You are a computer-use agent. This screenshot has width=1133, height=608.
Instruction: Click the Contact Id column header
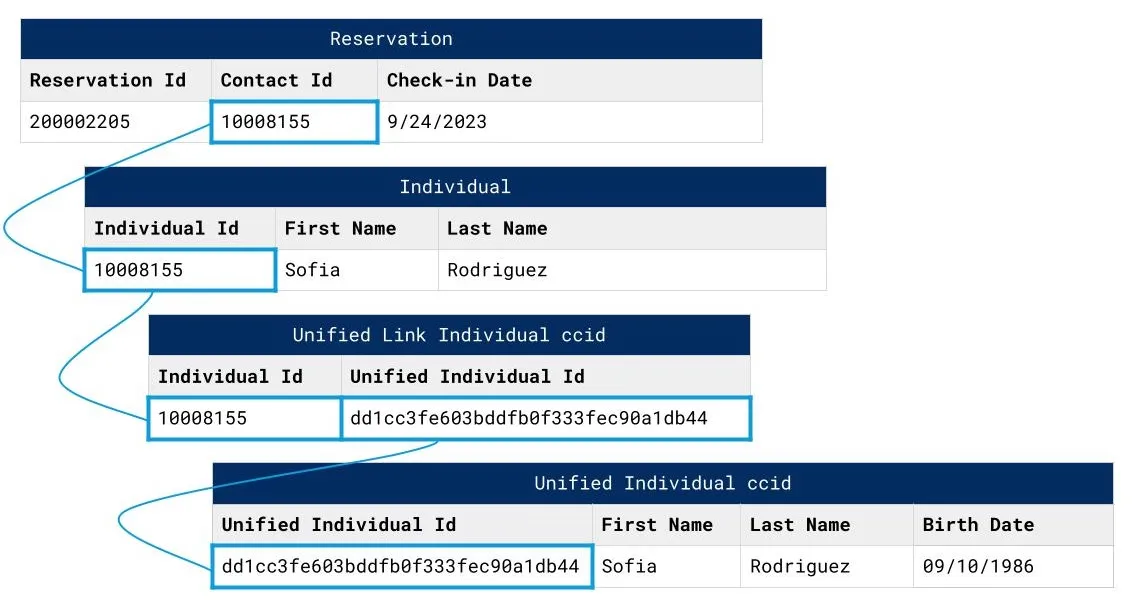[276, 81]
